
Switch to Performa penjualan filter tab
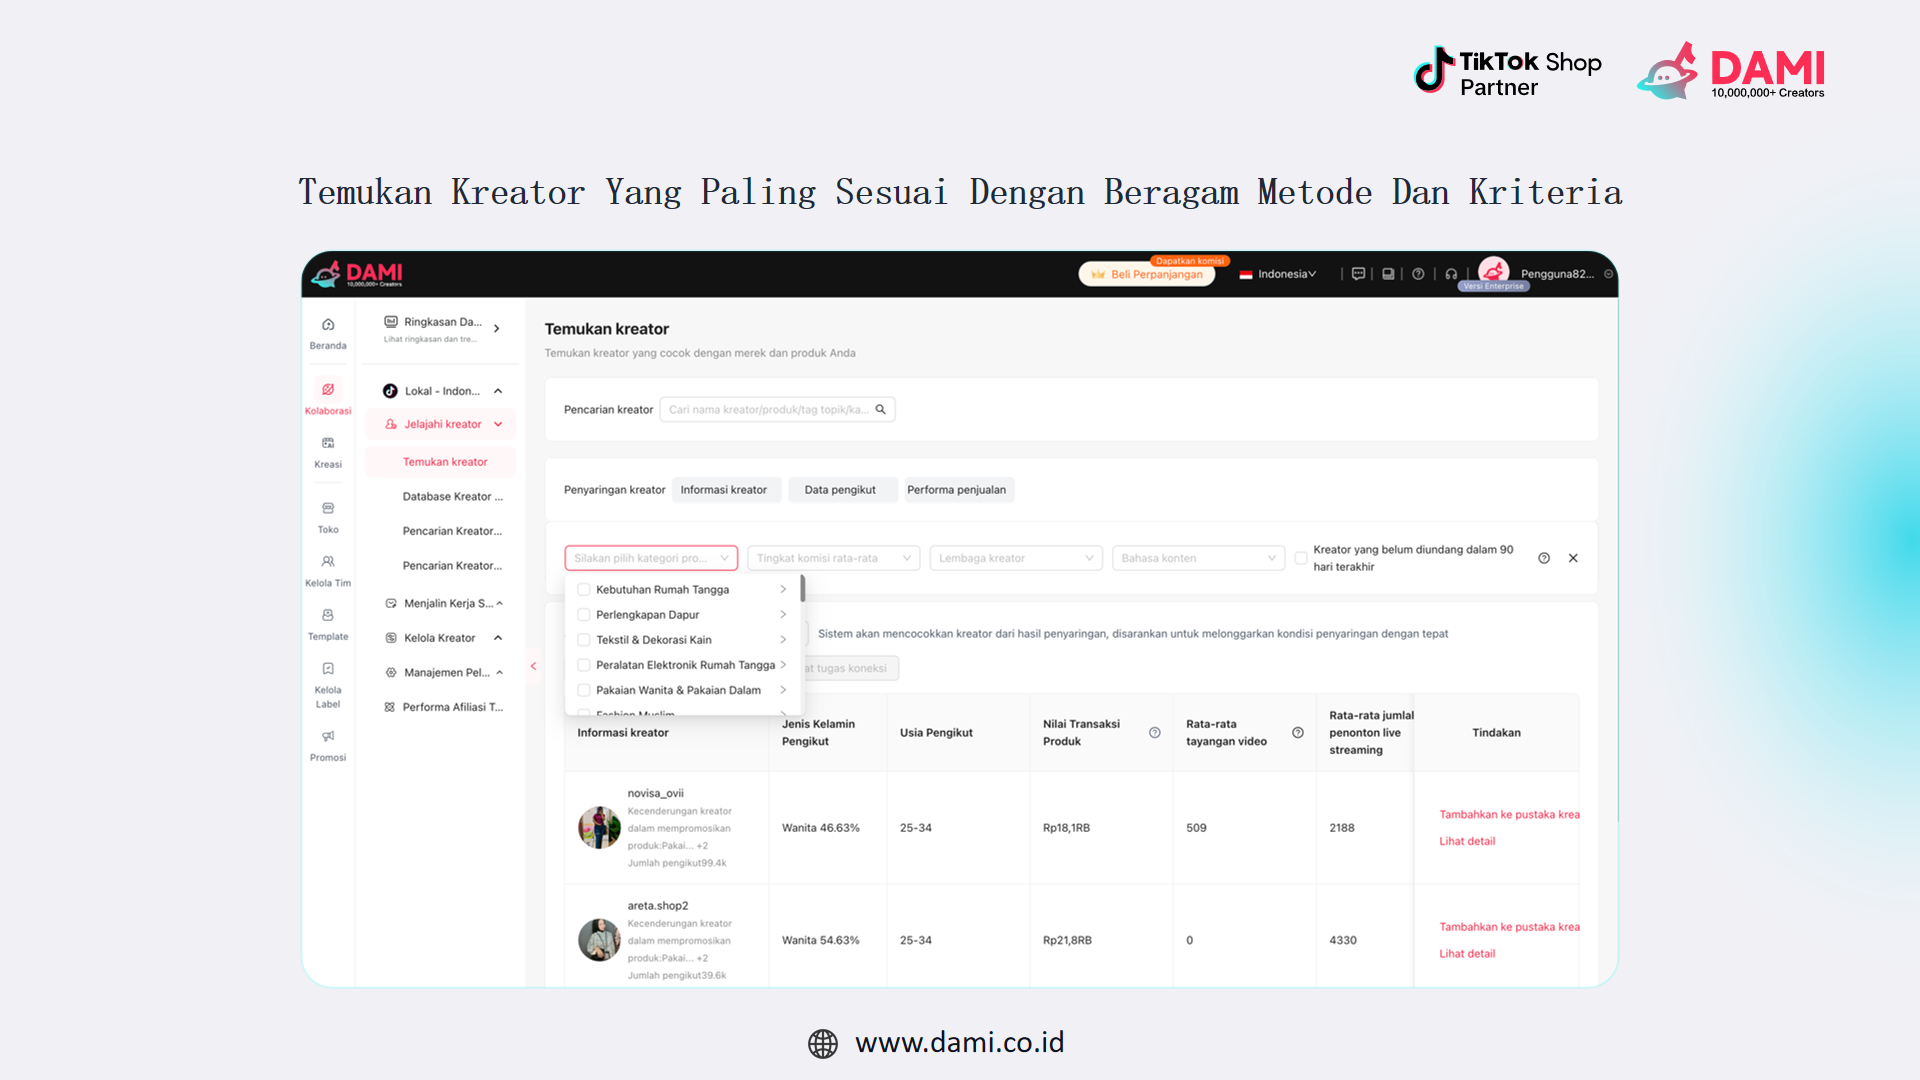[x=957, y=490]
